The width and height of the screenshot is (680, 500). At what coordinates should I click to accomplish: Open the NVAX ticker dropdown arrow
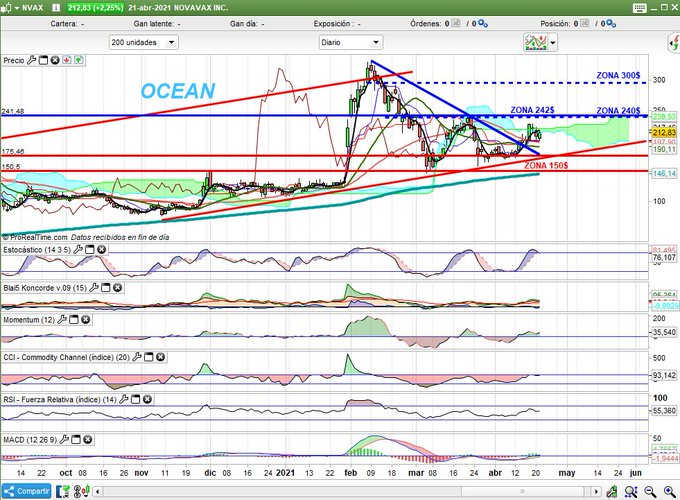click(x=17, y=8)
